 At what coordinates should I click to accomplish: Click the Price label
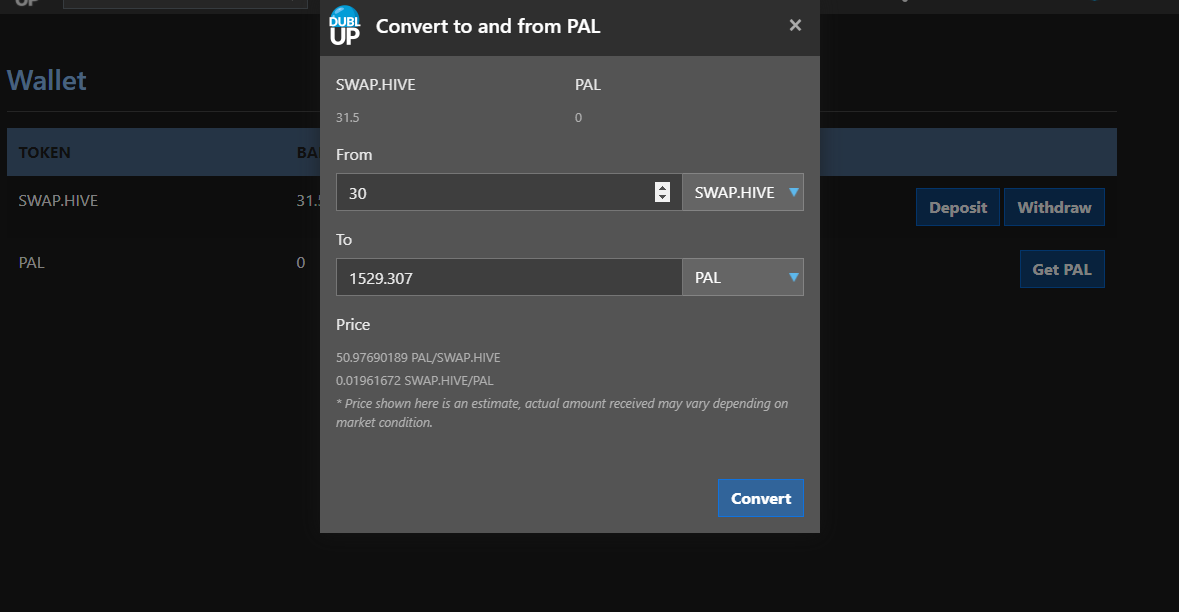point(353,324)
